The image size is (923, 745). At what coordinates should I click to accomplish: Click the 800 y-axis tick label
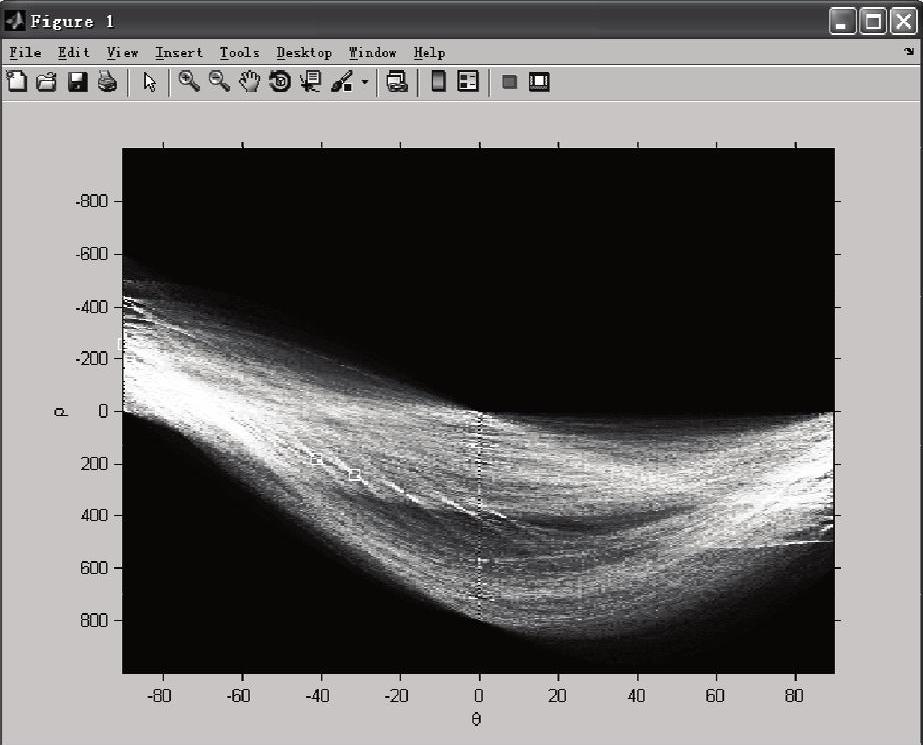coord(94,620)
